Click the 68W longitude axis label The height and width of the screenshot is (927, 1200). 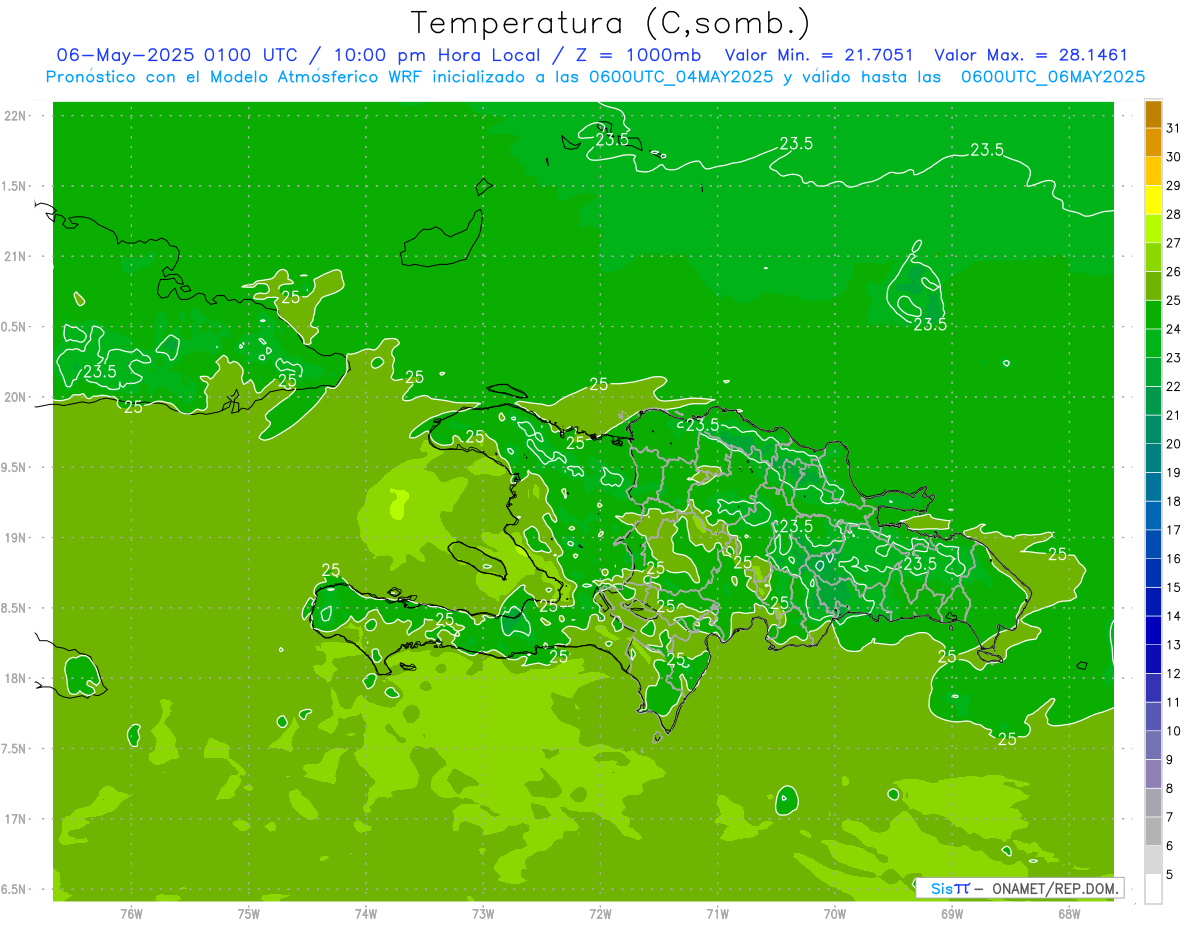1069,913
